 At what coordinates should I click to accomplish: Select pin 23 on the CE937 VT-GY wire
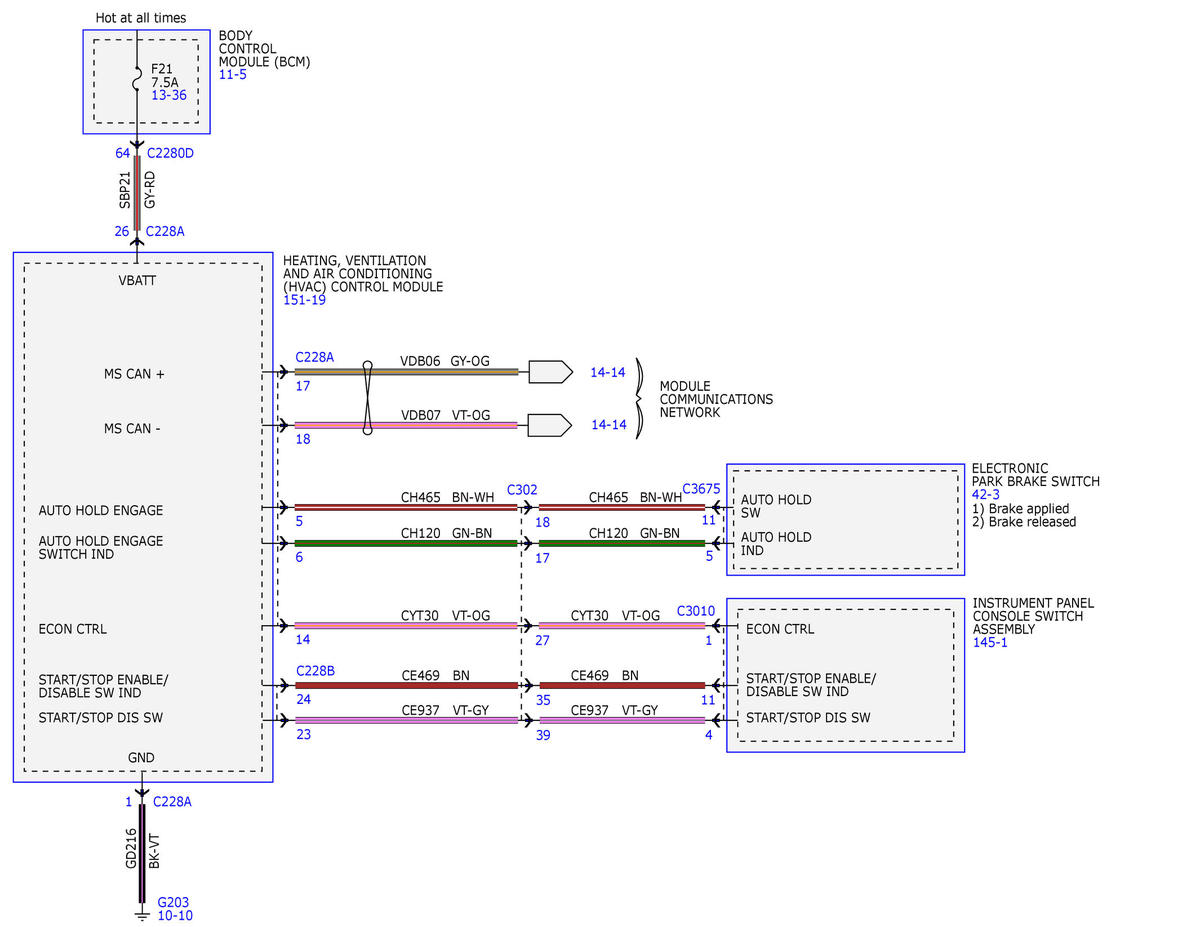click(x=303, y=733)
